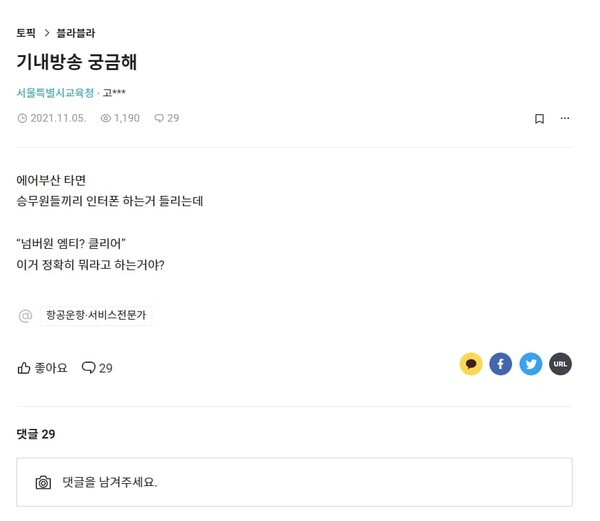Viewport: 600px width, 521px height.
Task: Click the view count eye icon
Action: (106, 118)
